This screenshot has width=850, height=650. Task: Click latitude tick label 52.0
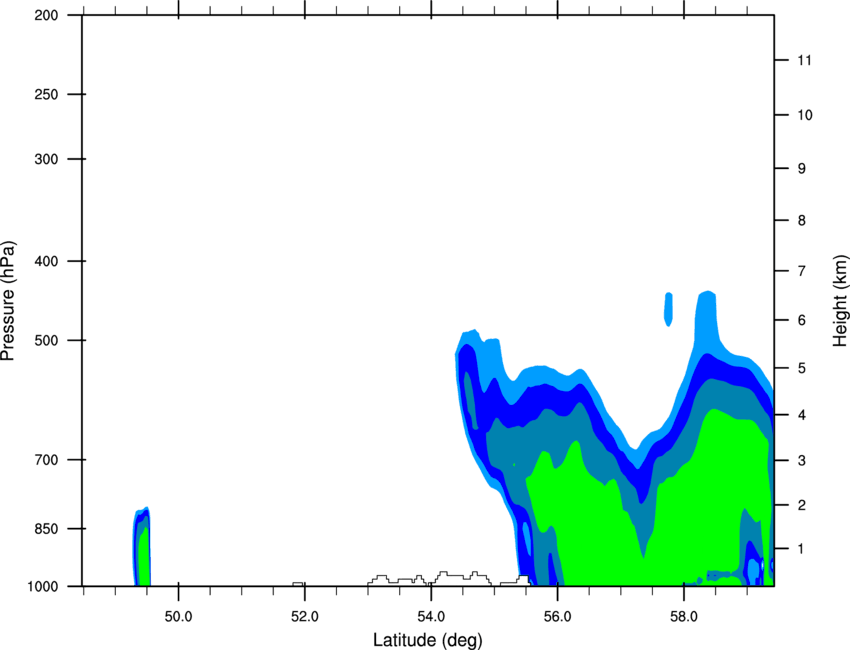[x=305, y=616]
